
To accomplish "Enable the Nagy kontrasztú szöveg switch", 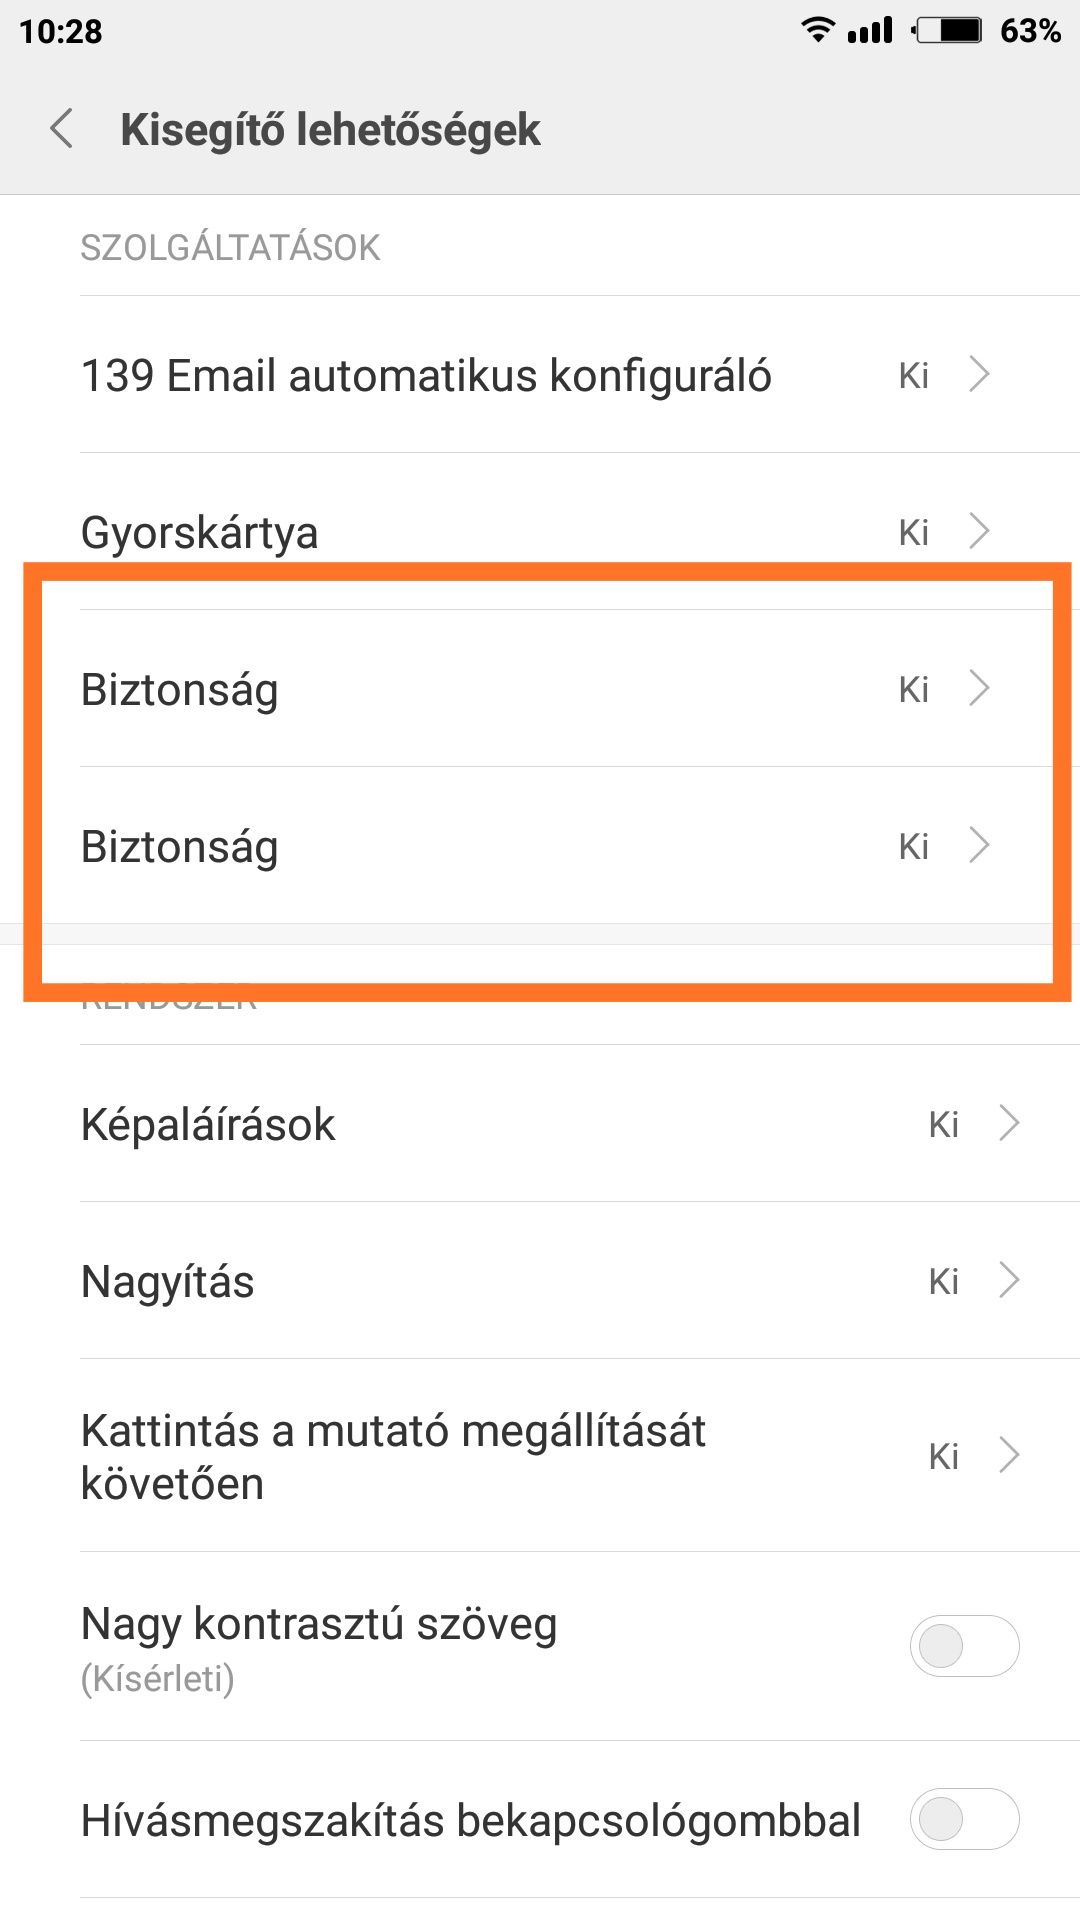I will (964, 1646).
